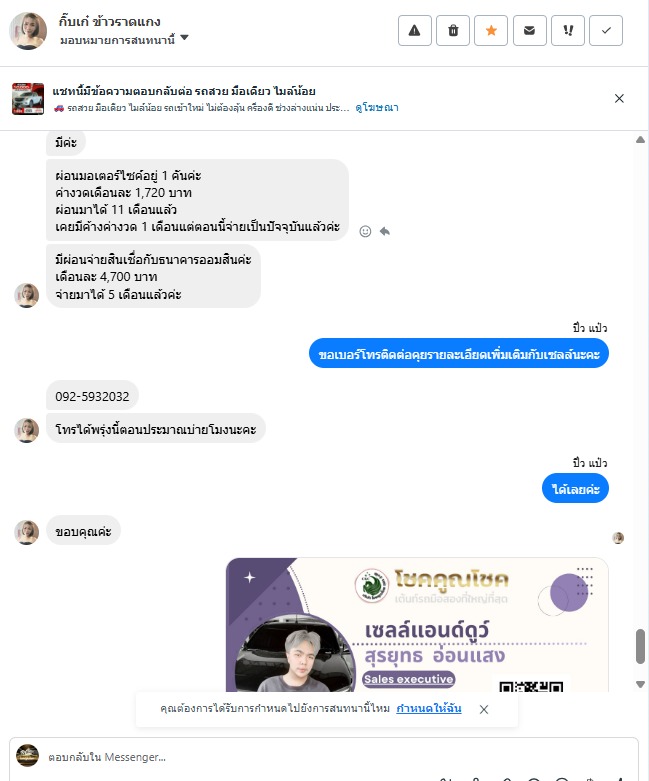Image resolution: width=649 pixels, height=781 pixels.
Task: Click the chat scrollbar thumb
Action: click(641, 647)
